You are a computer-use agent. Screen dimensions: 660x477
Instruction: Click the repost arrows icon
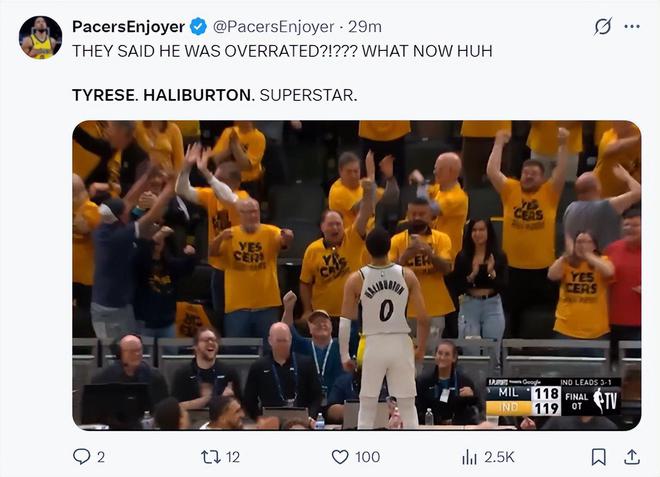[x=210, y=457]
